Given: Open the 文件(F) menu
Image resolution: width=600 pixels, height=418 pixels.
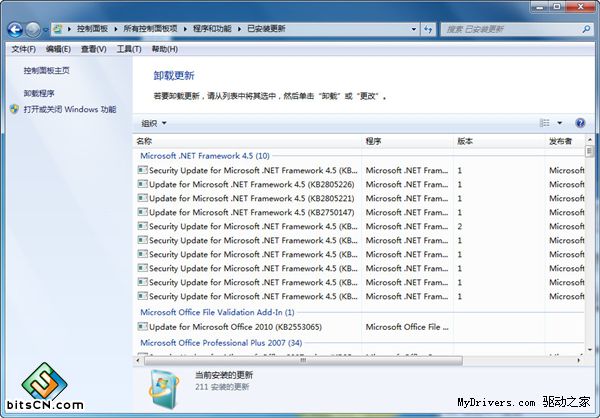Looking at the screenshot, I should 24,49.
